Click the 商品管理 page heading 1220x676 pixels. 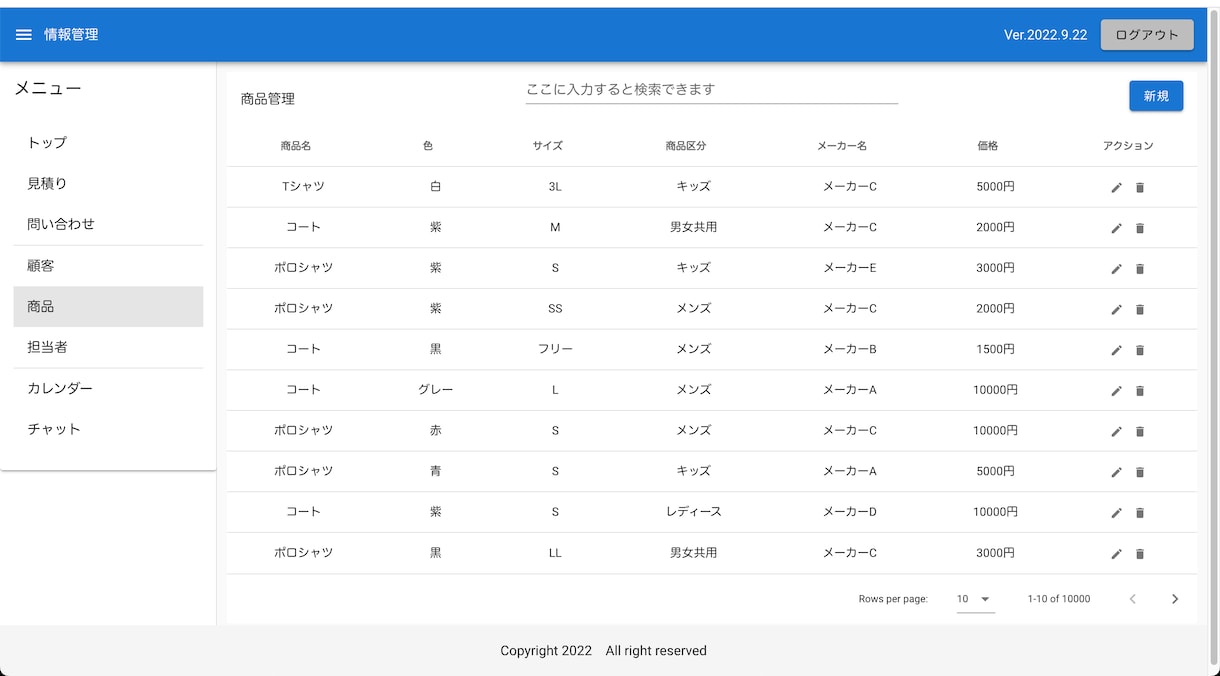pos(268,99)
